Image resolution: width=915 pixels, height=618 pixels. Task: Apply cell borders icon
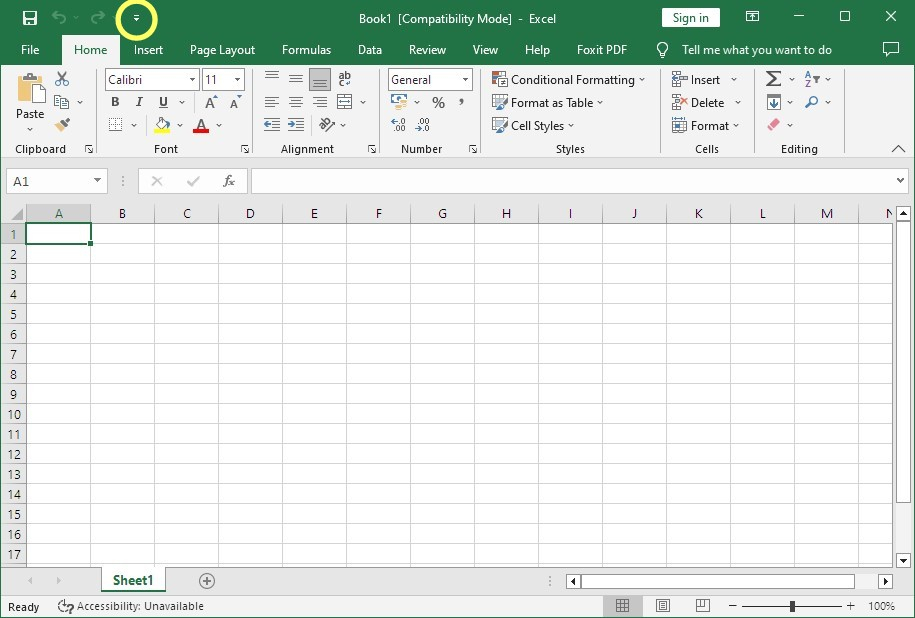pyautogui.click(x=116, y=125)
